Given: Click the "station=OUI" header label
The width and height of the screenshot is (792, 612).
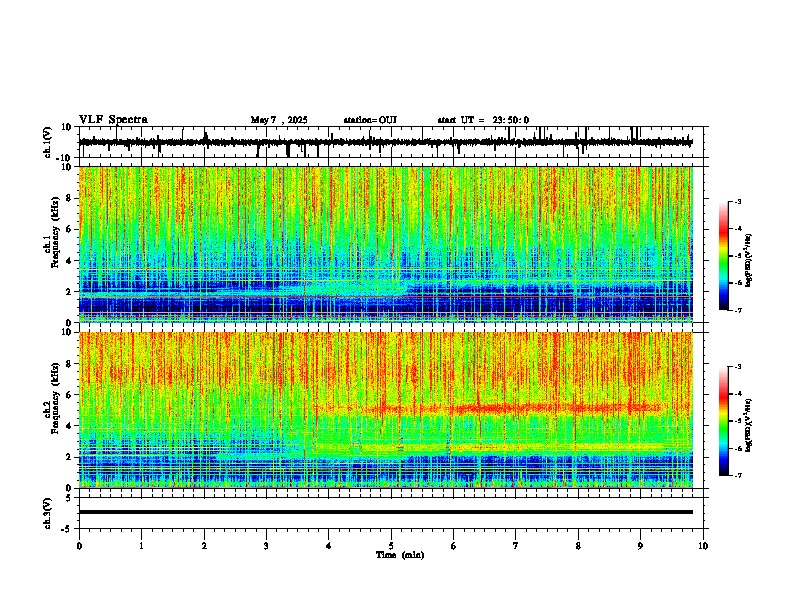Looking at the screenshot, I should [370, 120].
